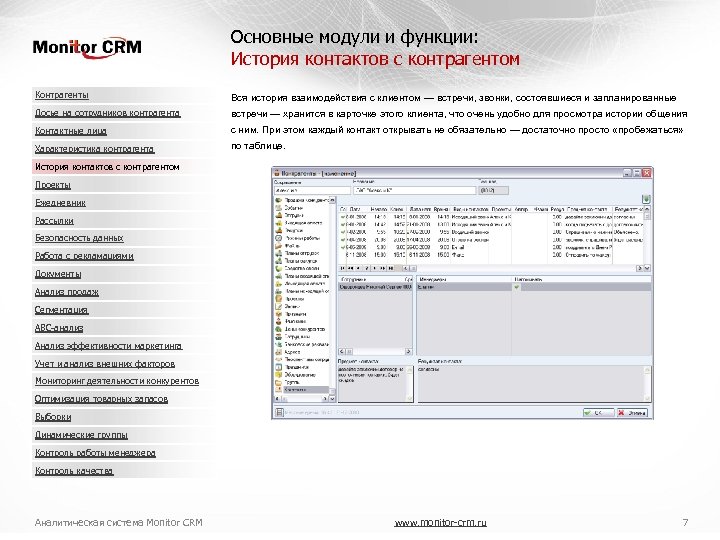The width and height of the screenshot is (720, 540).
Task: Open Мониторинг деятельности конкурентов link
Action: point(117,381)
